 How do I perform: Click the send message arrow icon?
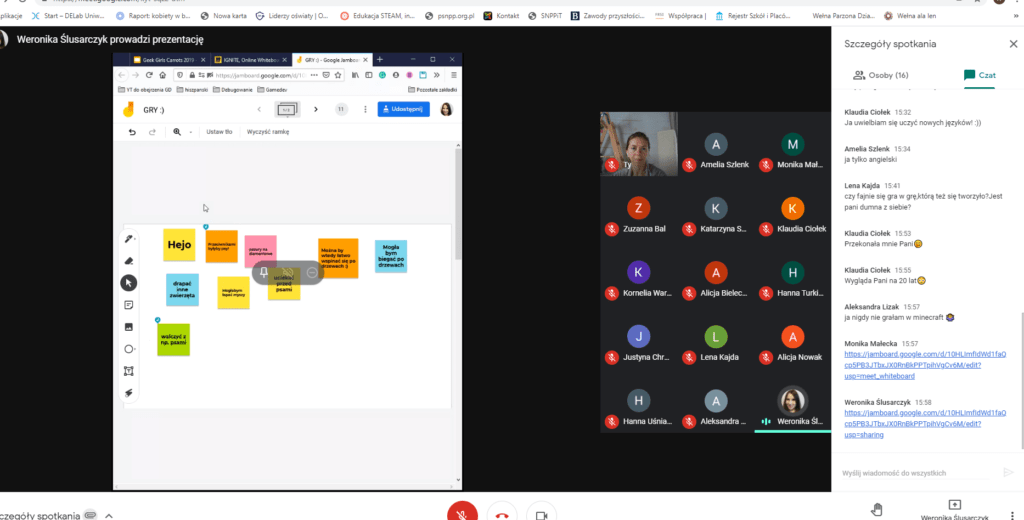[x=1008, y=472]
